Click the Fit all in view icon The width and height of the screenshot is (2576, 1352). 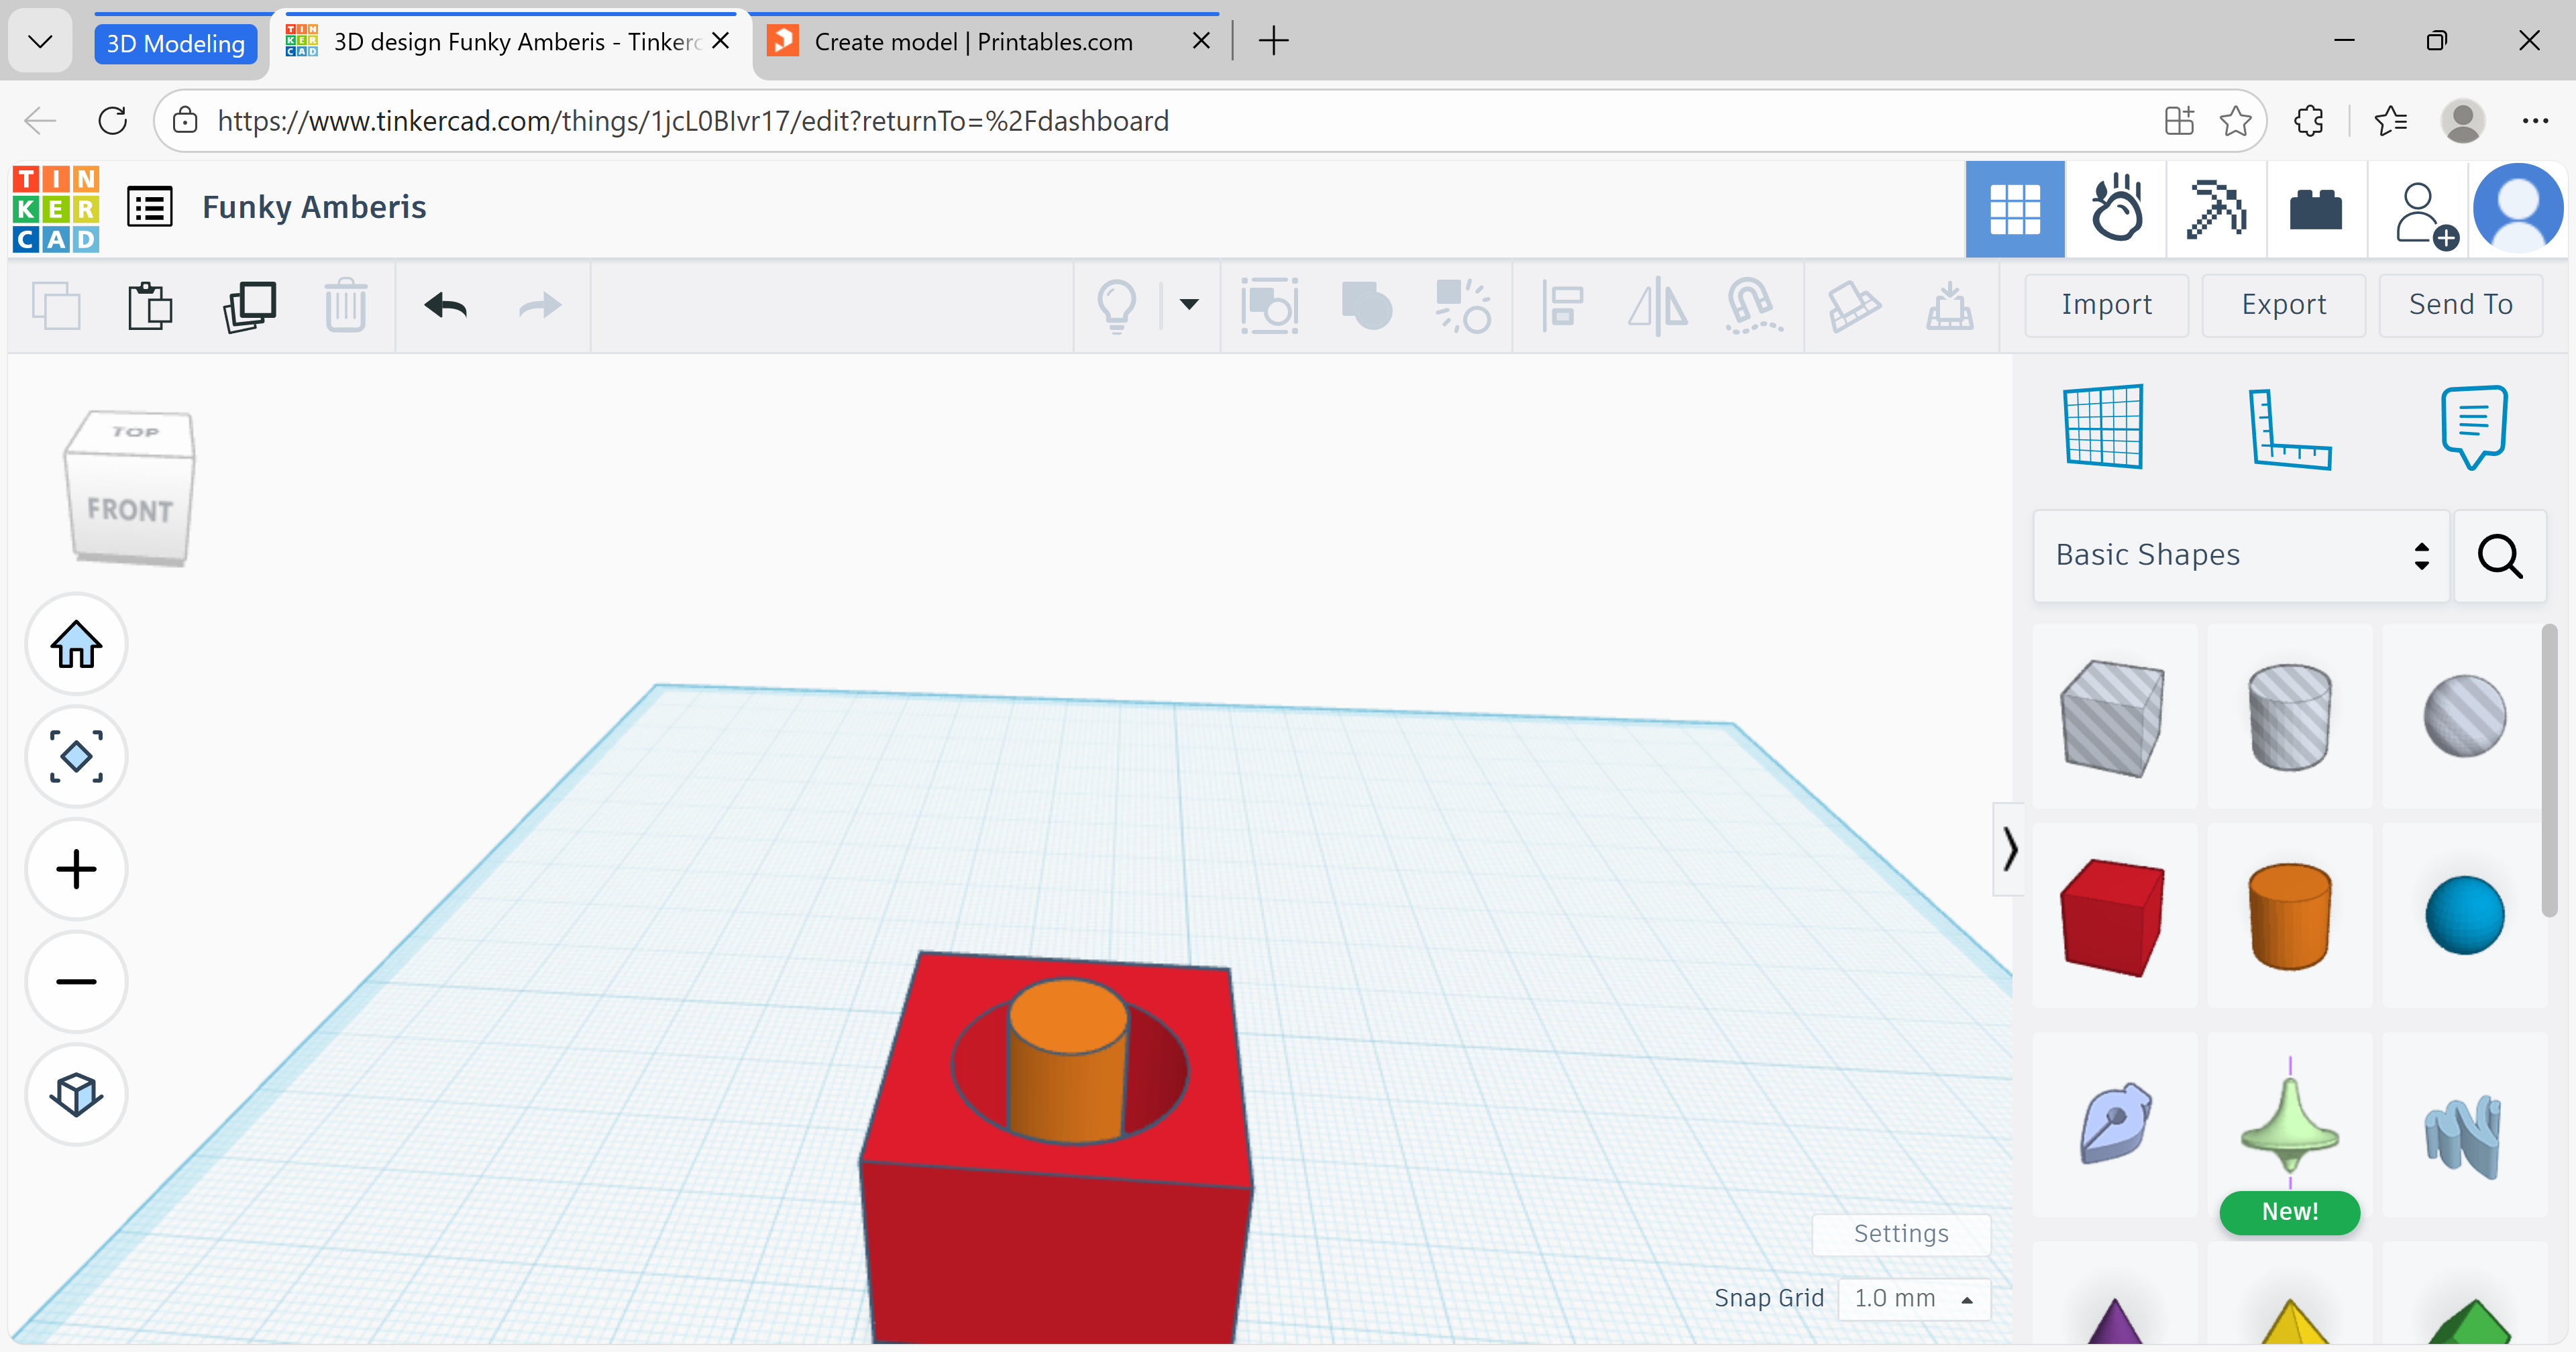(x=76, y=757)
